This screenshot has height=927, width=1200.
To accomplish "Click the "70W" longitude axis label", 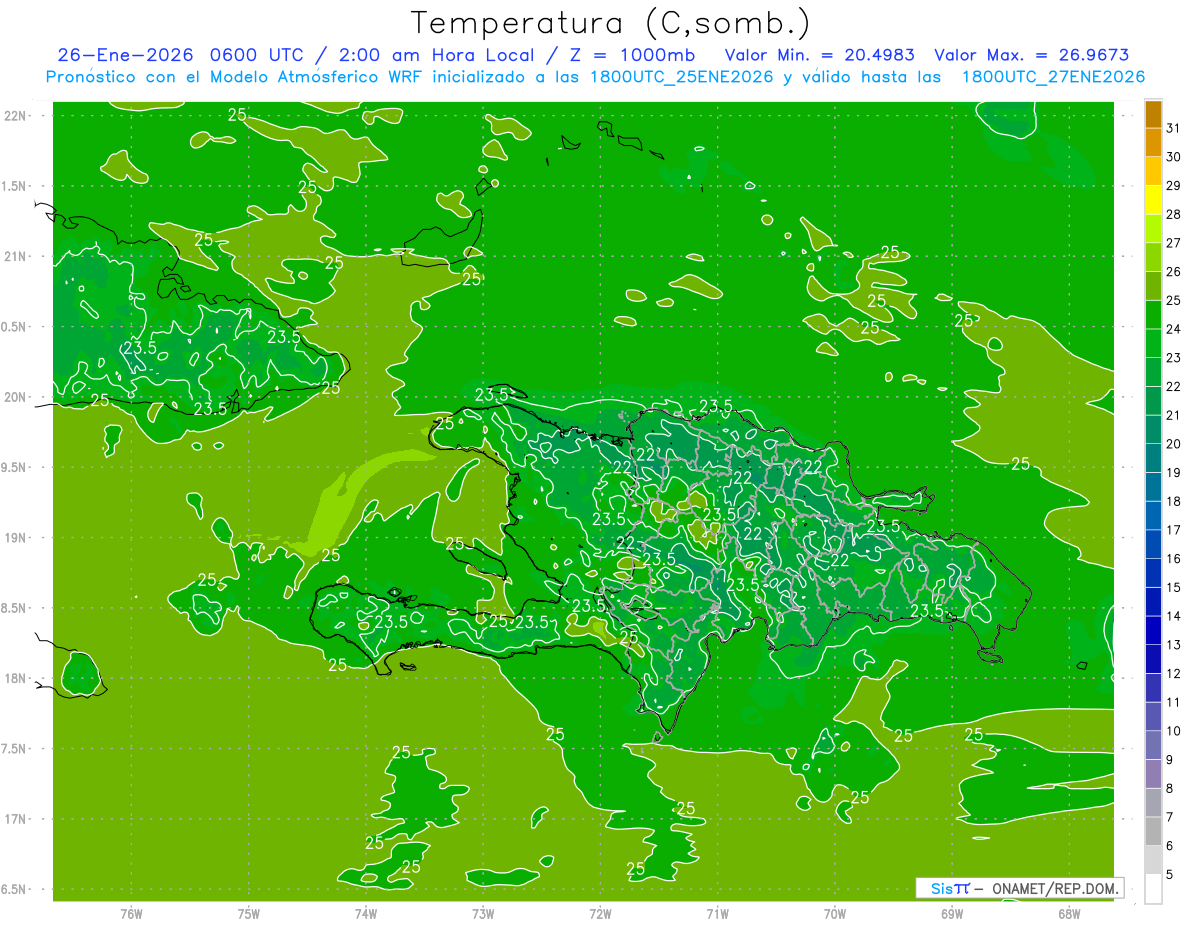I will (834, 914).
